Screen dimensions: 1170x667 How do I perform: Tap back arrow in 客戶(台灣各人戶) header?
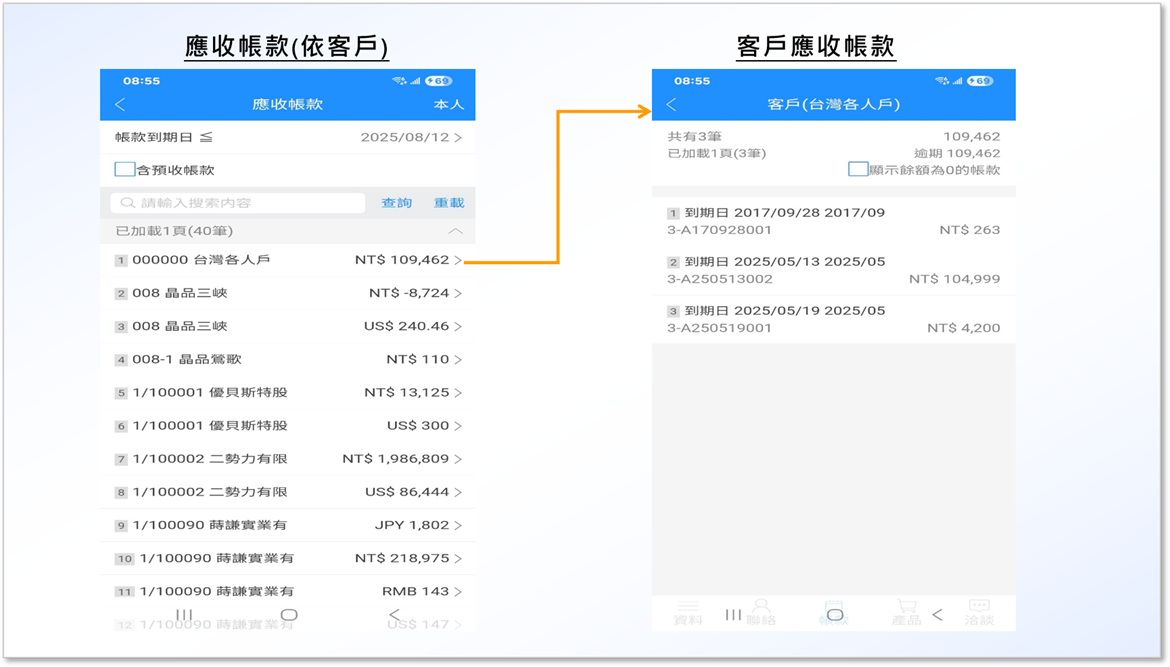click(x=671, y=105)
